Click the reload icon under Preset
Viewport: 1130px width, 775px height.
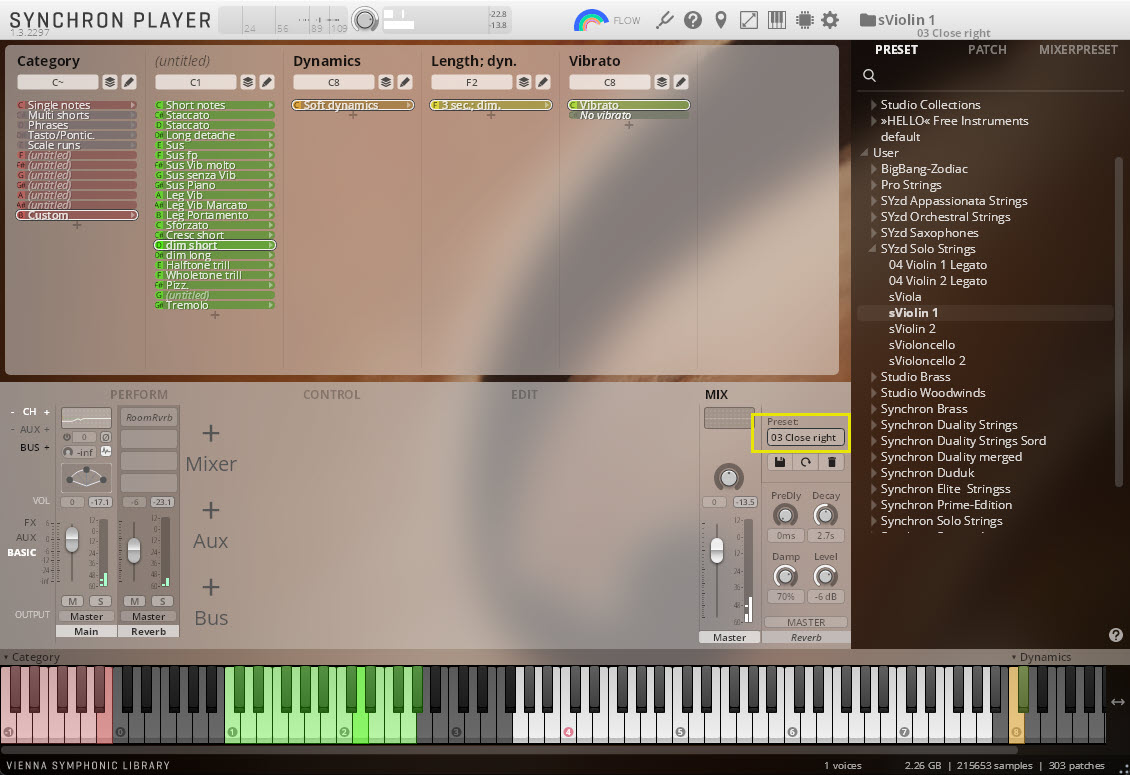(x=806, y=462)
